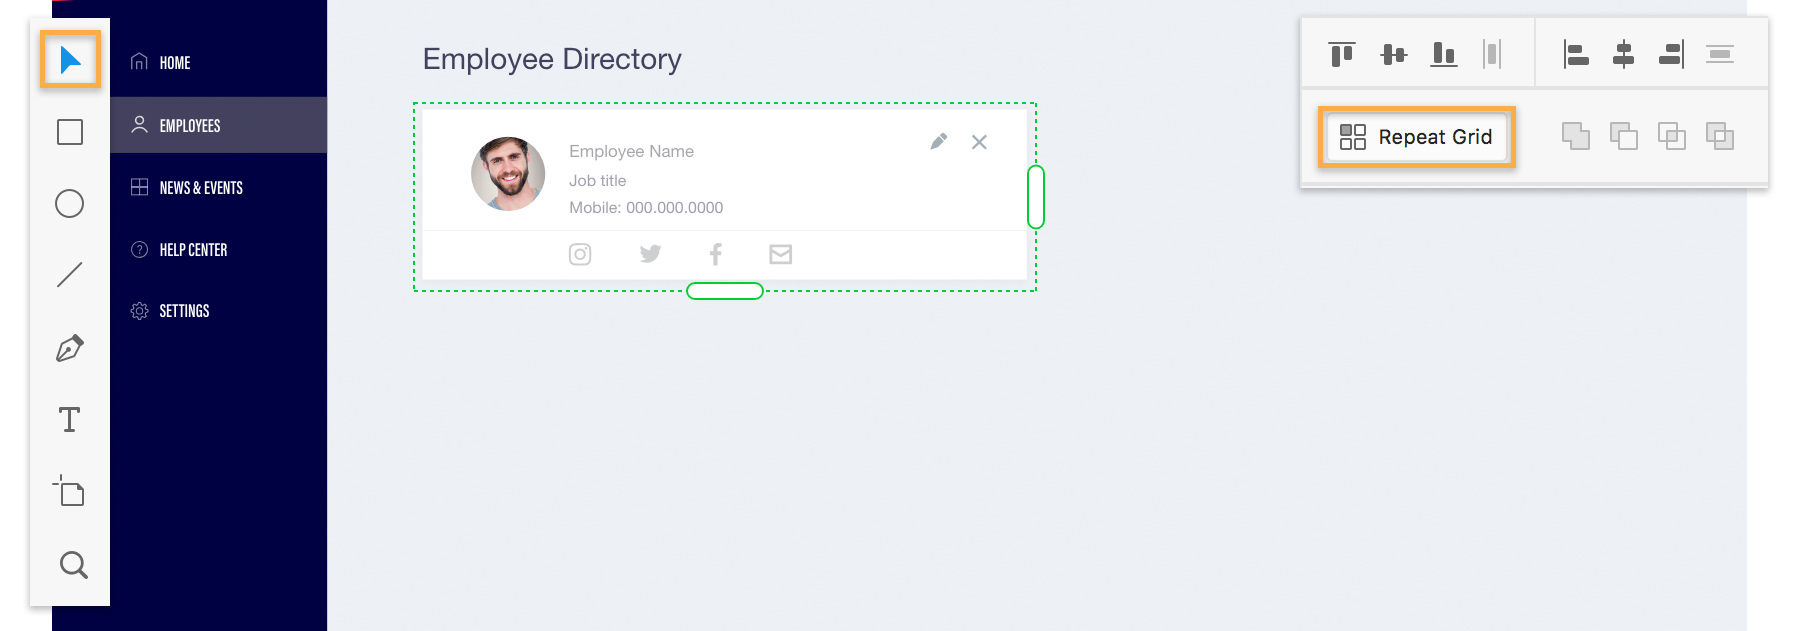This screenshot has height=631, width=1800.
Task: Open Settings in the sidebar
Action: (184, 311)
